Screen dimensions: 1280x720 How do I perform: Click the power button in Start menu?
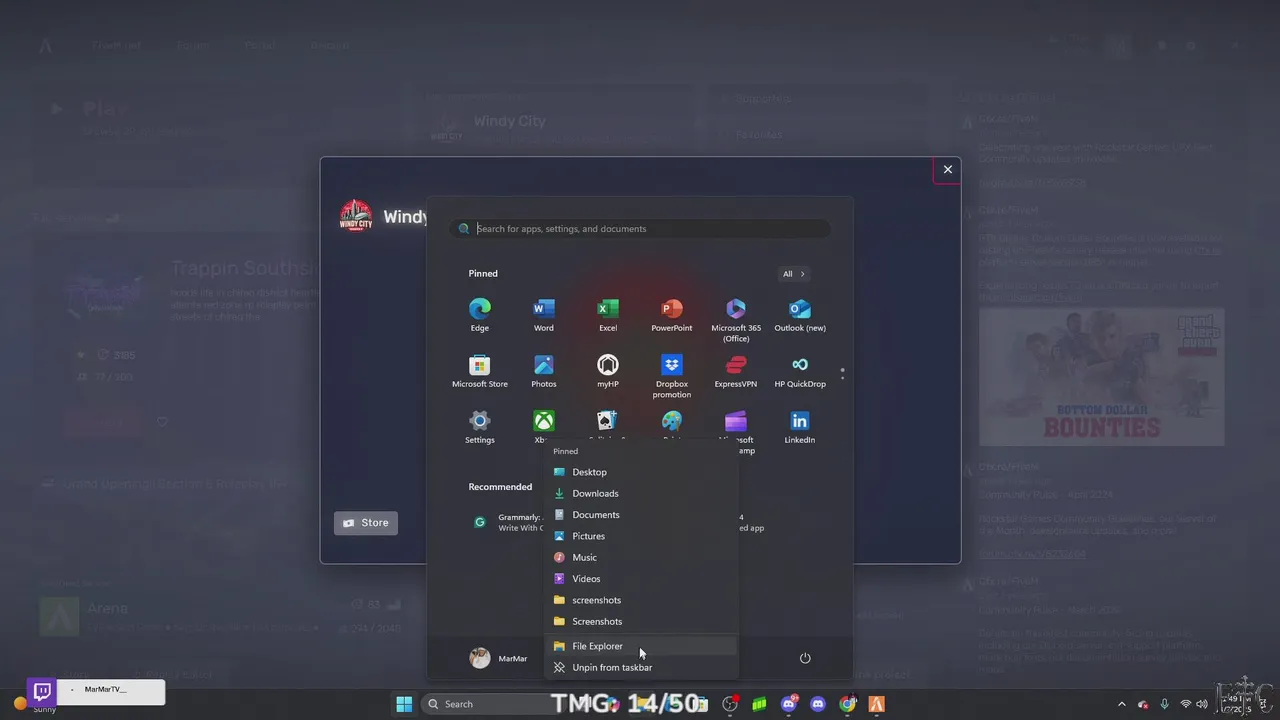pos(805,658)
